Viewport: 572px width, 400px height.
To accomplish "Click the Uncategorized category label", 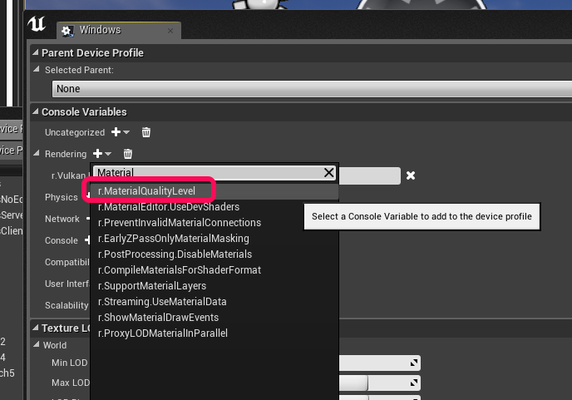I will pyautogui.click(x=75, y=132).
